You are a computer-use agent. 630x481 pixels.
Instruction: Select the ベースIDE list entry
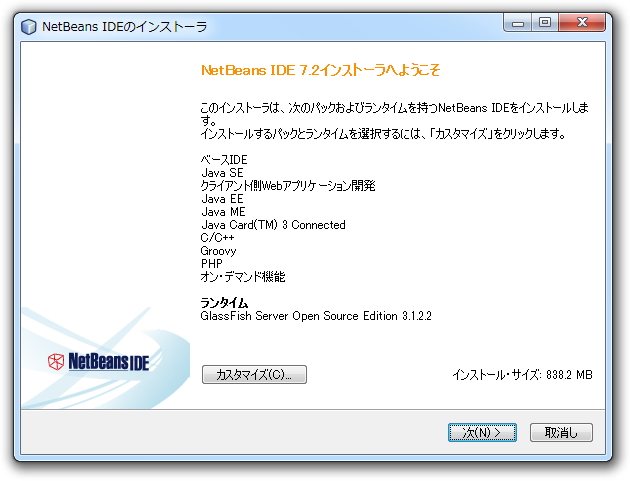[x=224, y=160]
